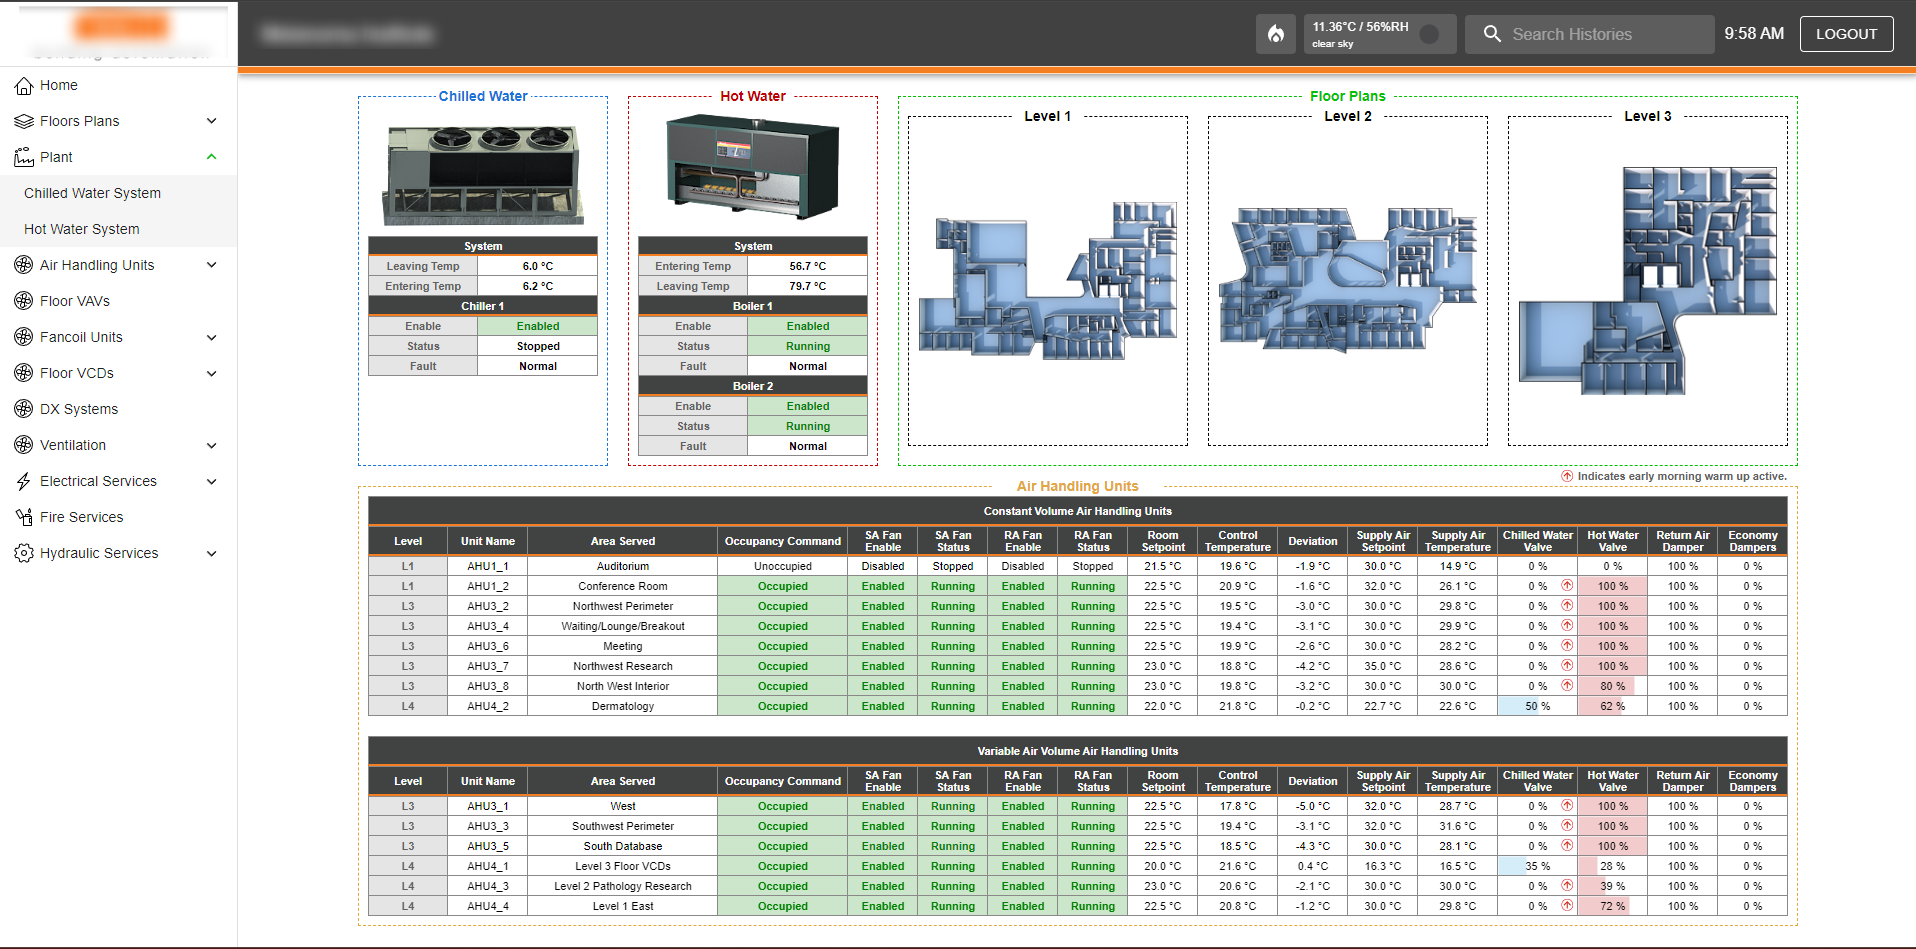Viewport: 1916px width, 949px height.
Task: Click the AHU4_1 chilled water valve 35% bar
Action: pyautogui.click(x=1538, y=866)
